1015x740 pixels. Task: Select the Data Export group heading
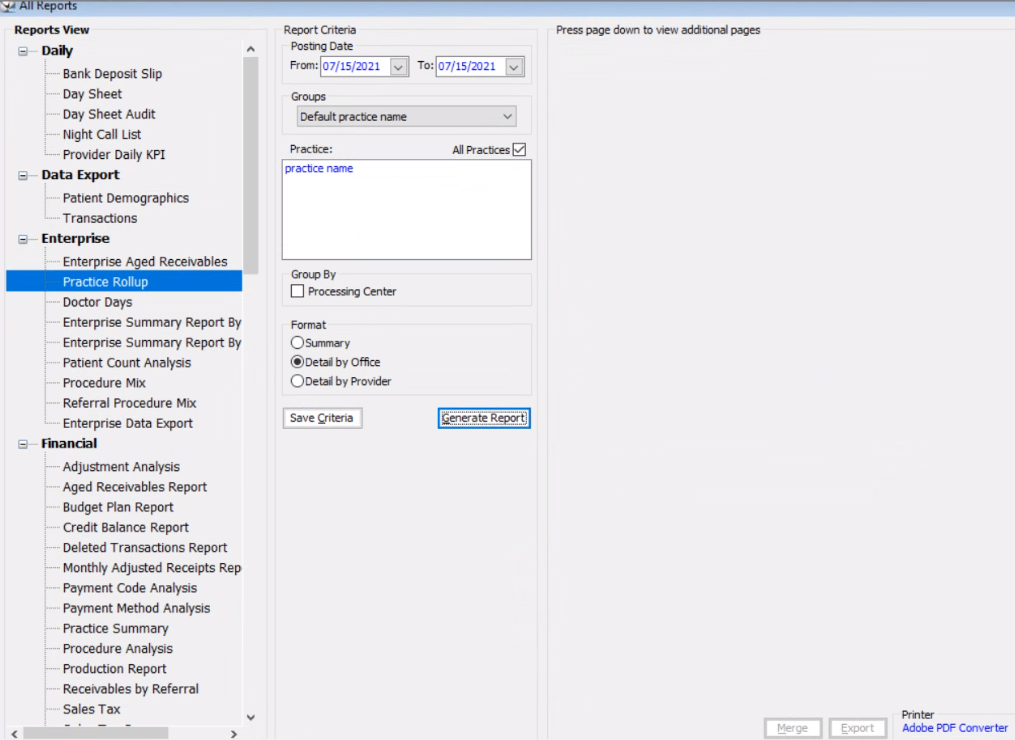click(80, 175)
